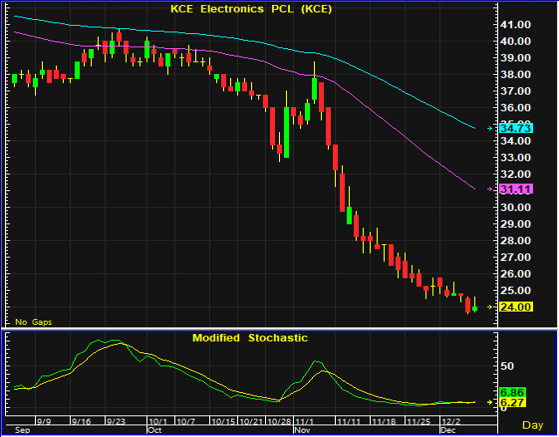
Task: Select the 9/23 date marker
Action: (117, 422)
